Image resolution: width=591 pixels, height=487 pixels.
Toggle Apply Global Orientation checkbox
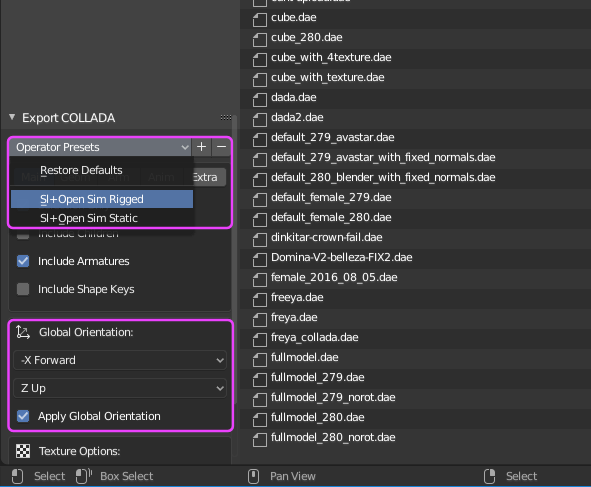tap(23, 416)
